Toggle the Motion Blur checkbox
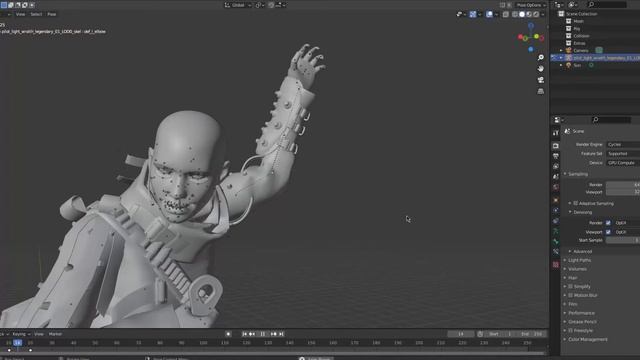 tap(571, 295)
